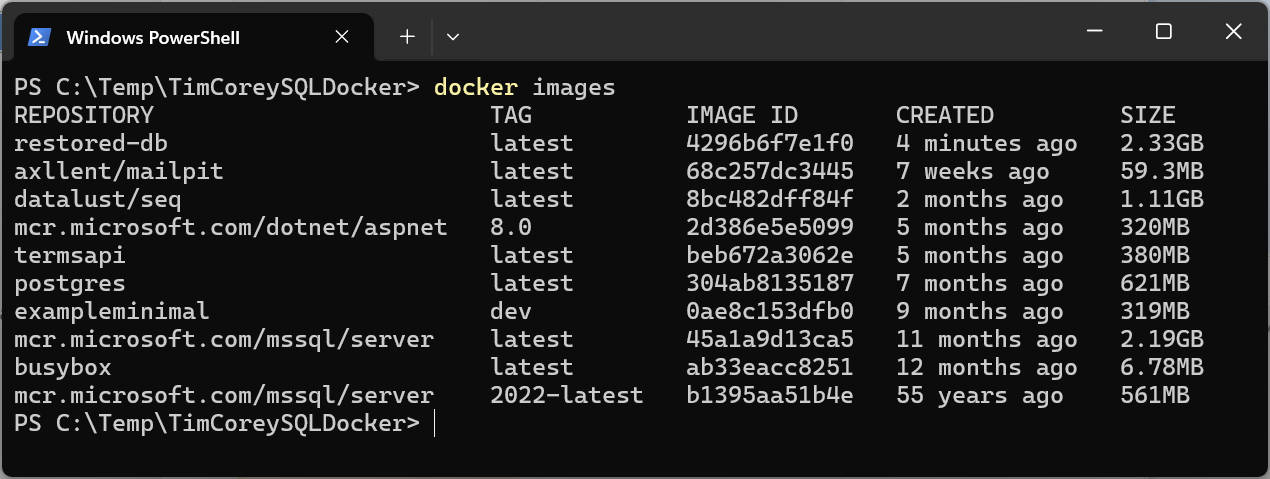Click the 1.11GB size value

point(1162,199)
